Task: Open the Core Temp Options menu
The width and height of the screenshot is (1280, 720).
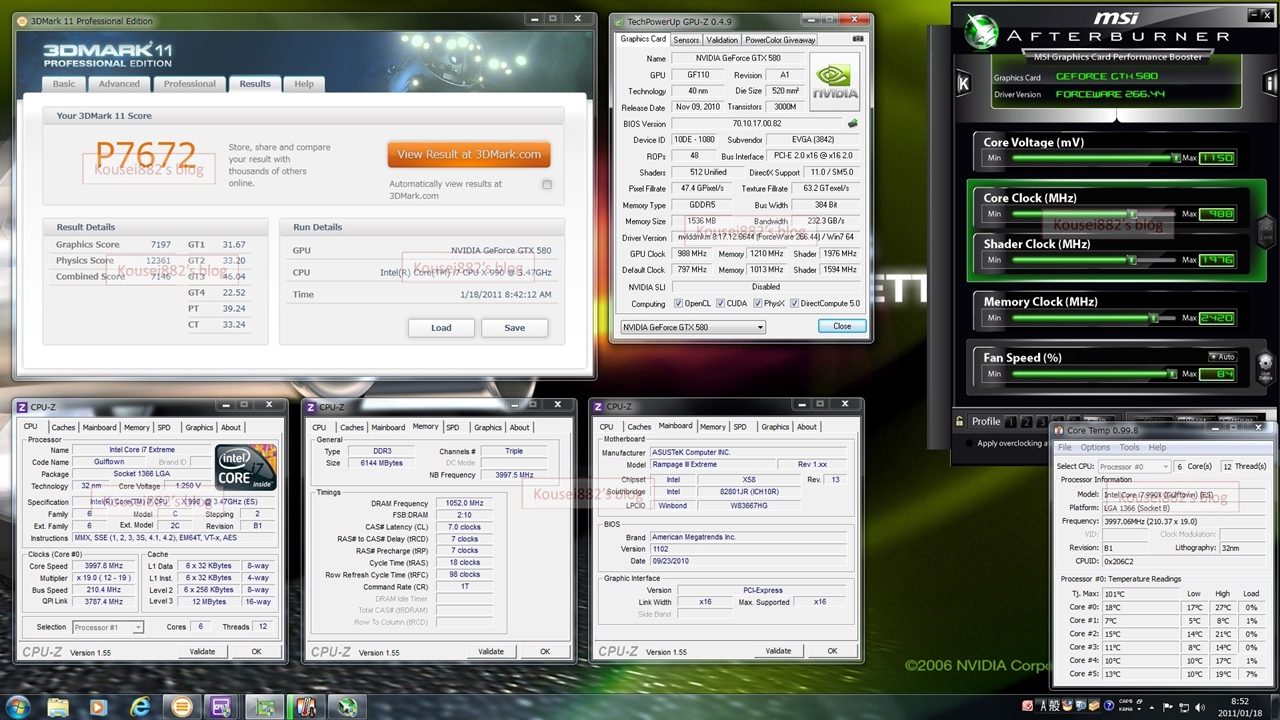Action: [x=1095, y=447]
